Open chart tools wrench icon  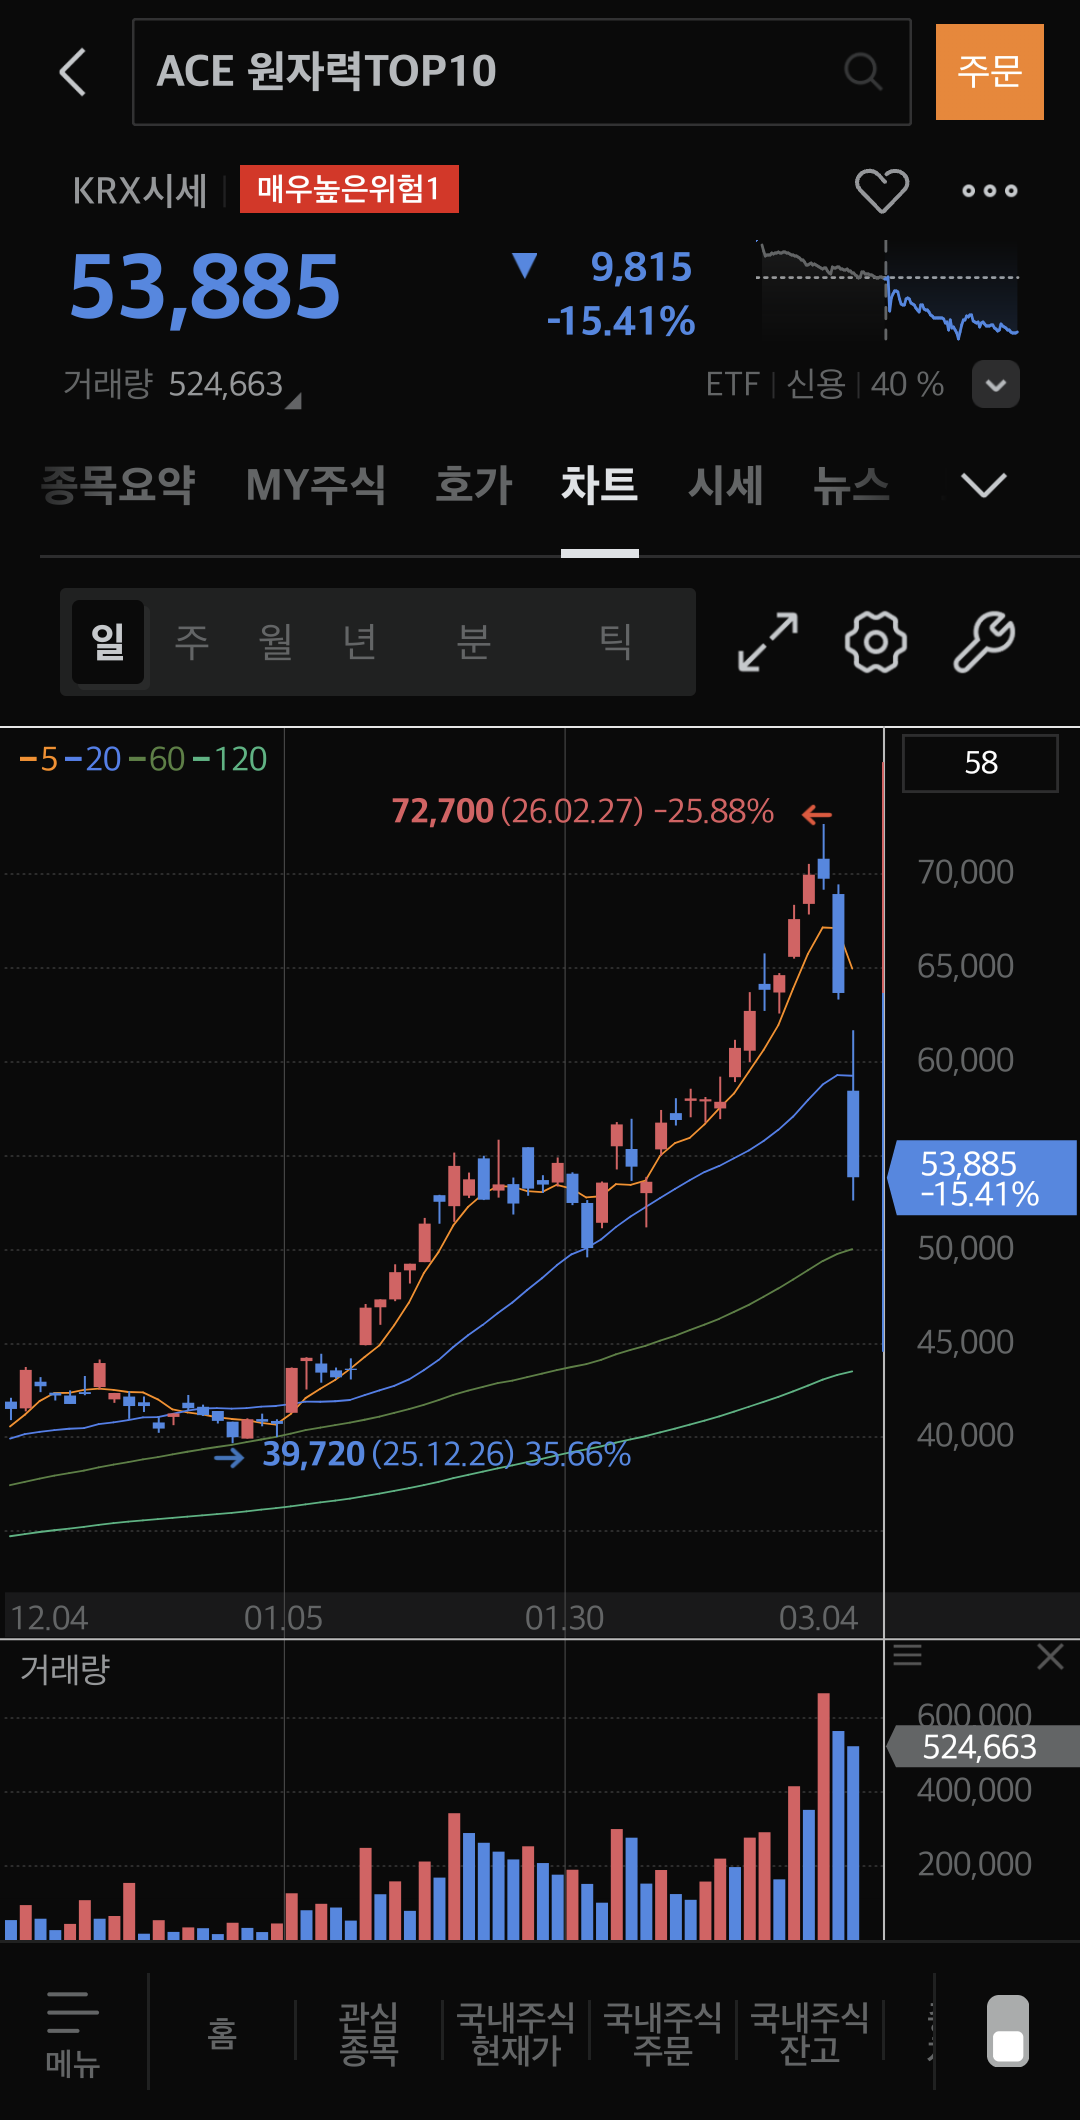point(984,642)
